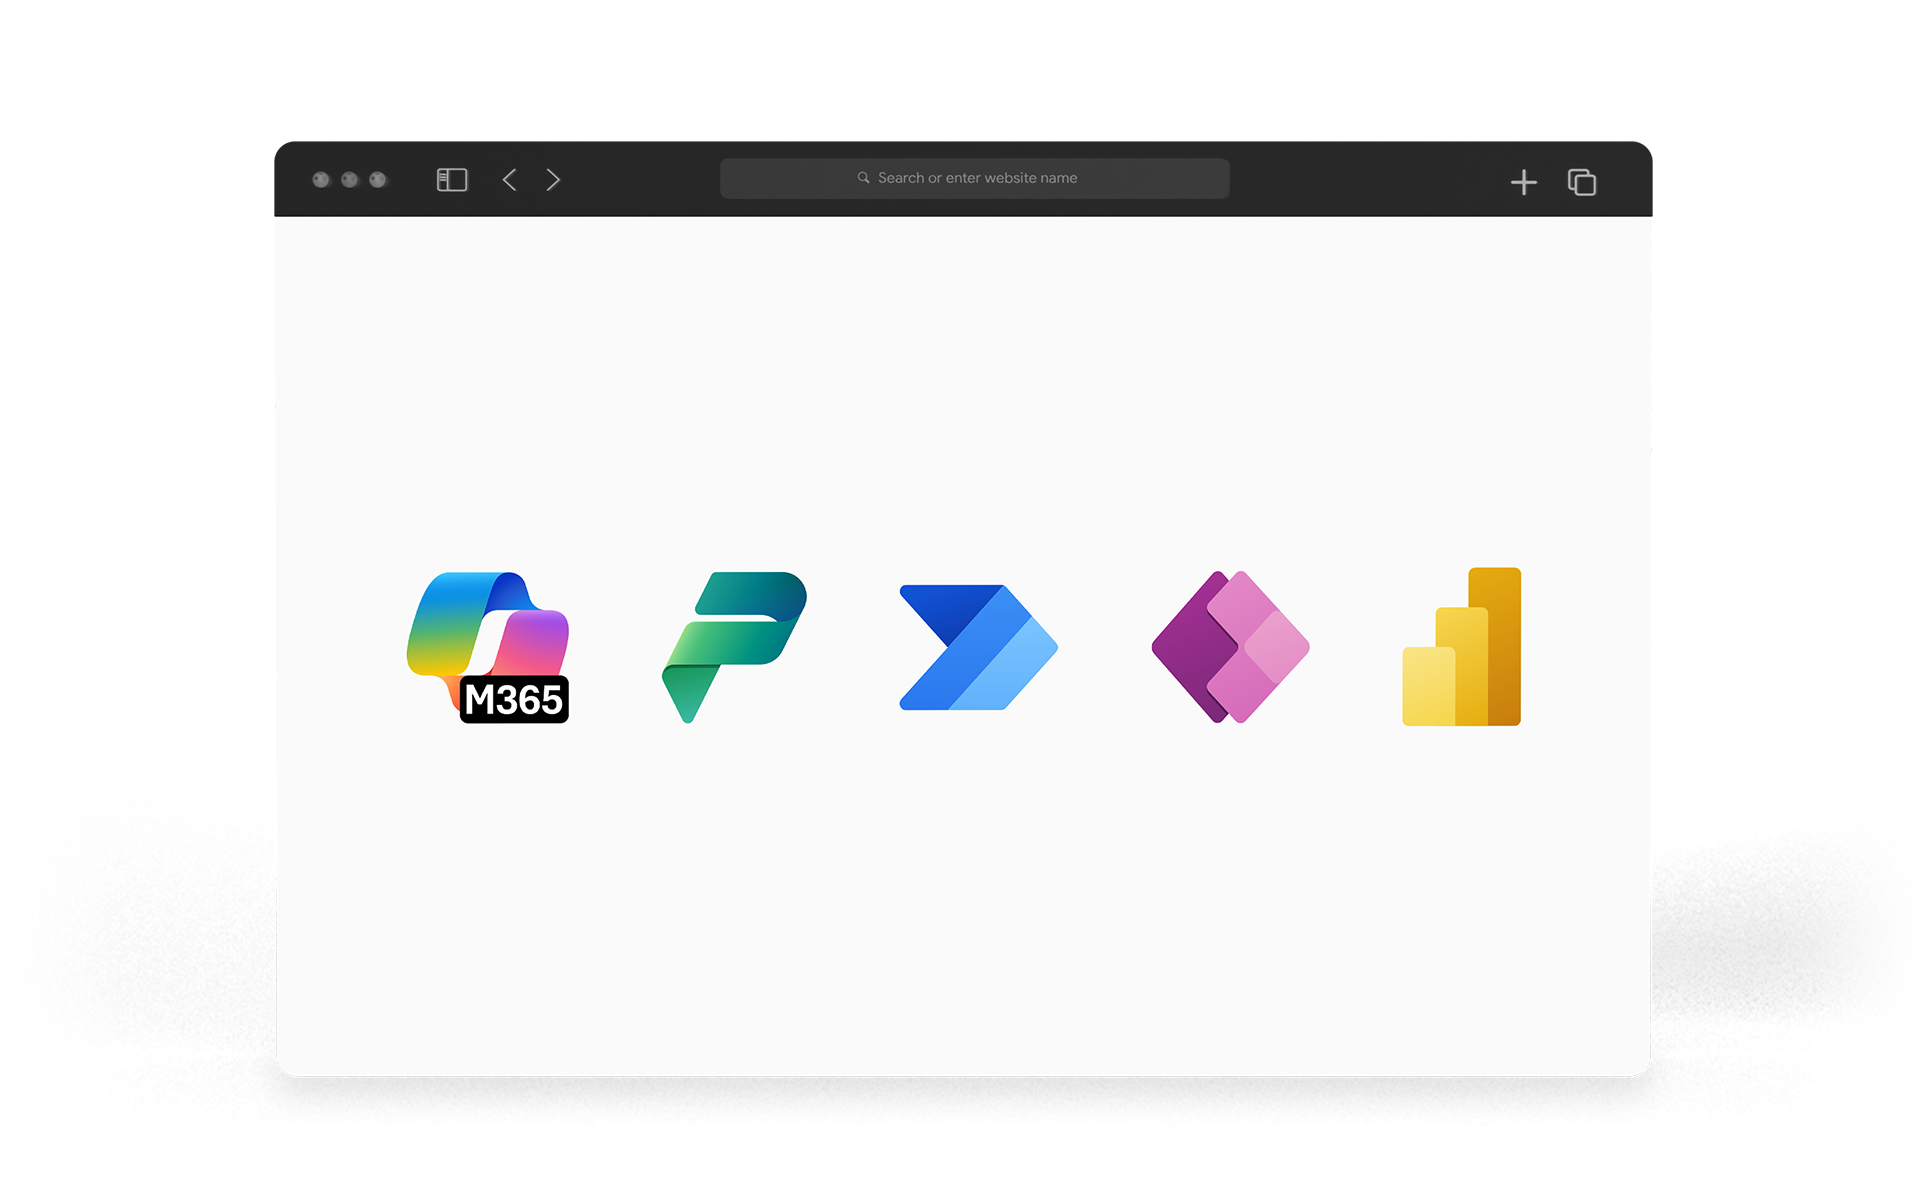Zoom window with the third dot
Image resolution: width=1920 pixels, height=1191 pixels.
[x=377, y=180]
